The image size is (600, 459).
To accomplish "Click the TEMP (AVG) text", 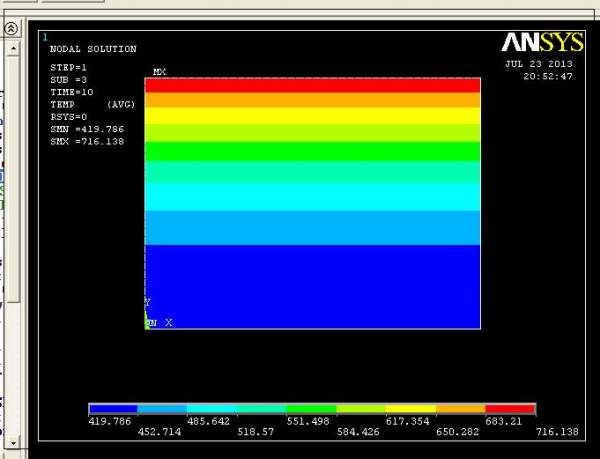I will (93, 104).
